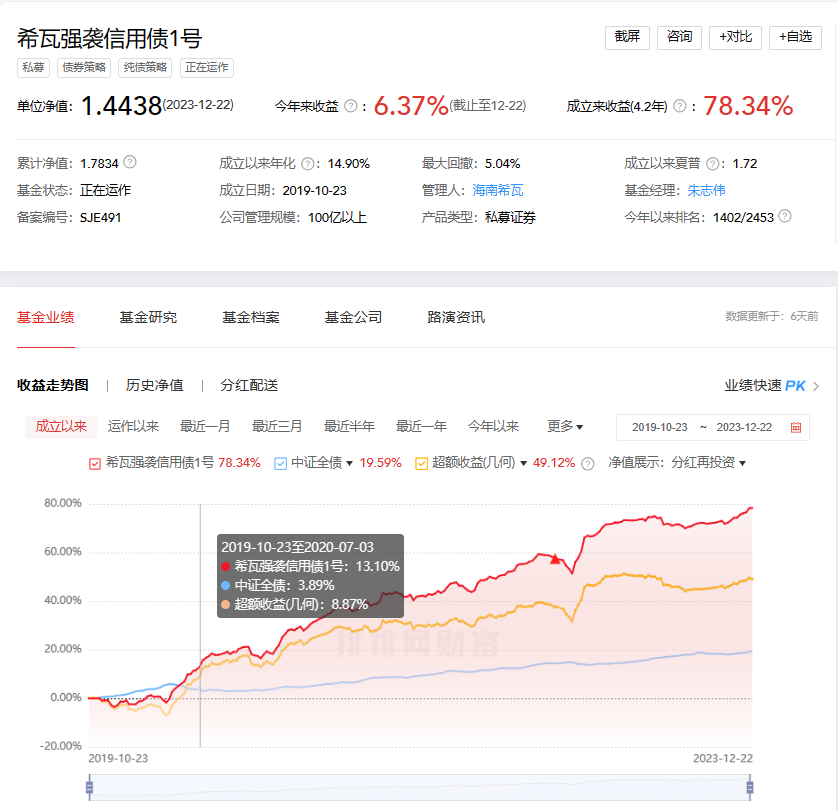Click the 截屏 button

click(627, 37)
